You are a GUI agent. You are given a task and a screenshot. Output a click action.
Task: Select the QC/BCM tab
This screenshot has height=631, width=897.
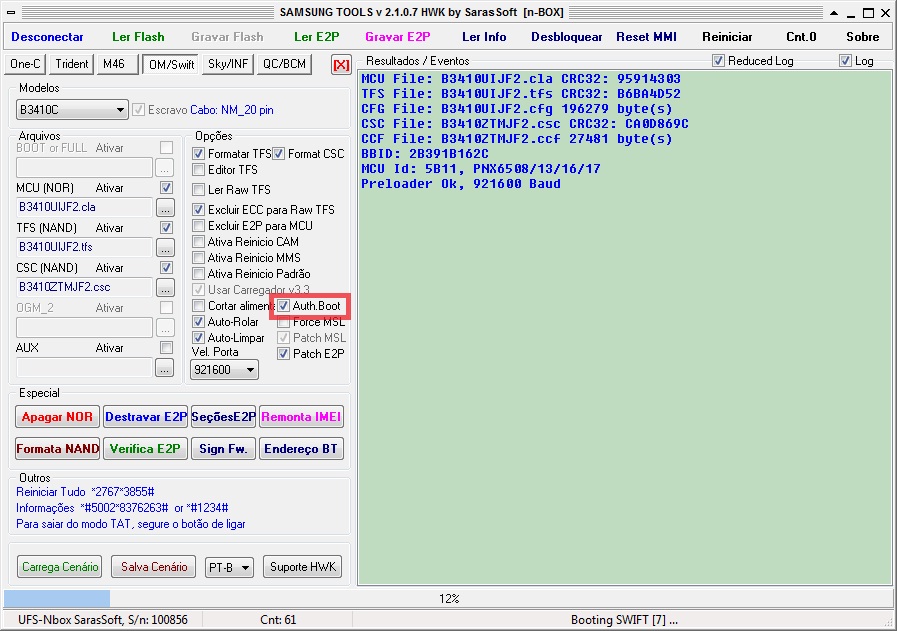pyautogui.click(x=284, y=64)
